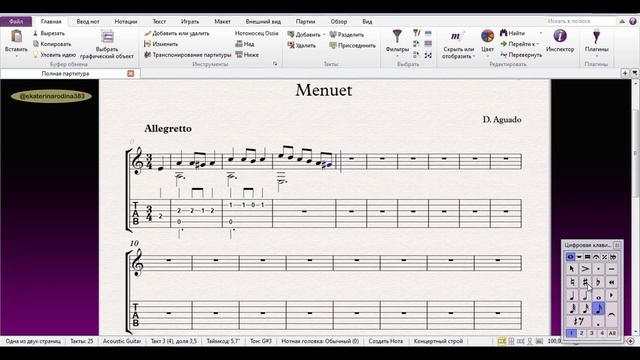
Task: Add ossia staff Ниже (below)
Action: [x=247, y=55]
